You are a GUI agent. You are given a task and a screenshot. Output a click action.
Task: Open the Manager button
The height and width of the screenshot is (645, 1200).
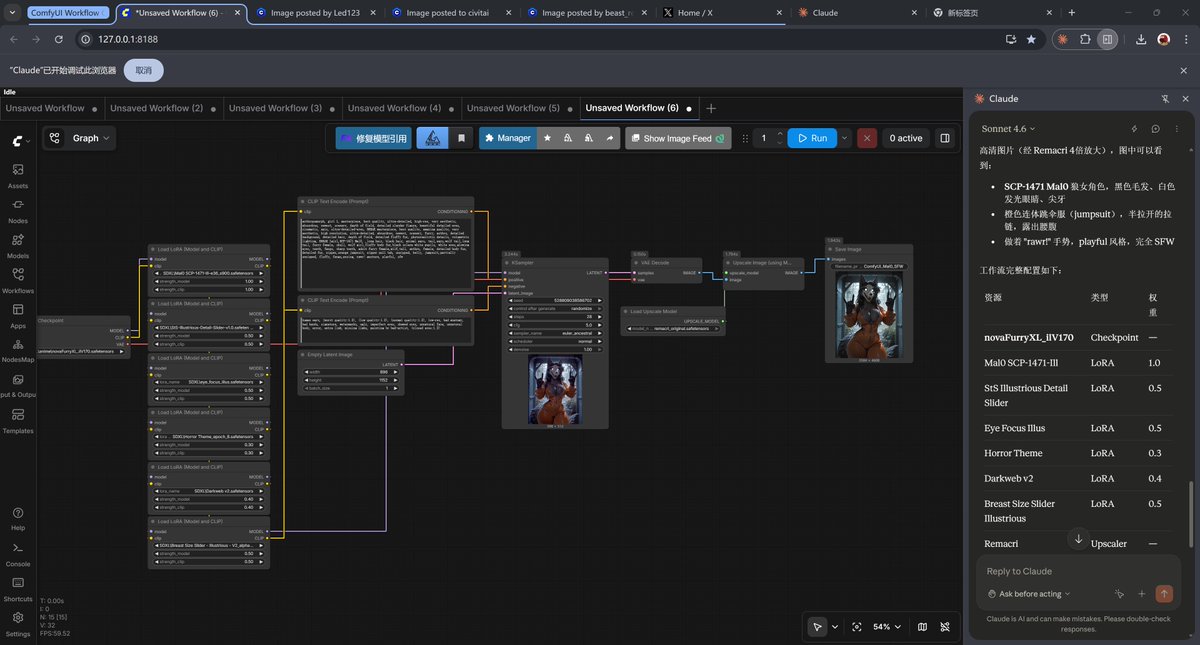click(507, 138)
